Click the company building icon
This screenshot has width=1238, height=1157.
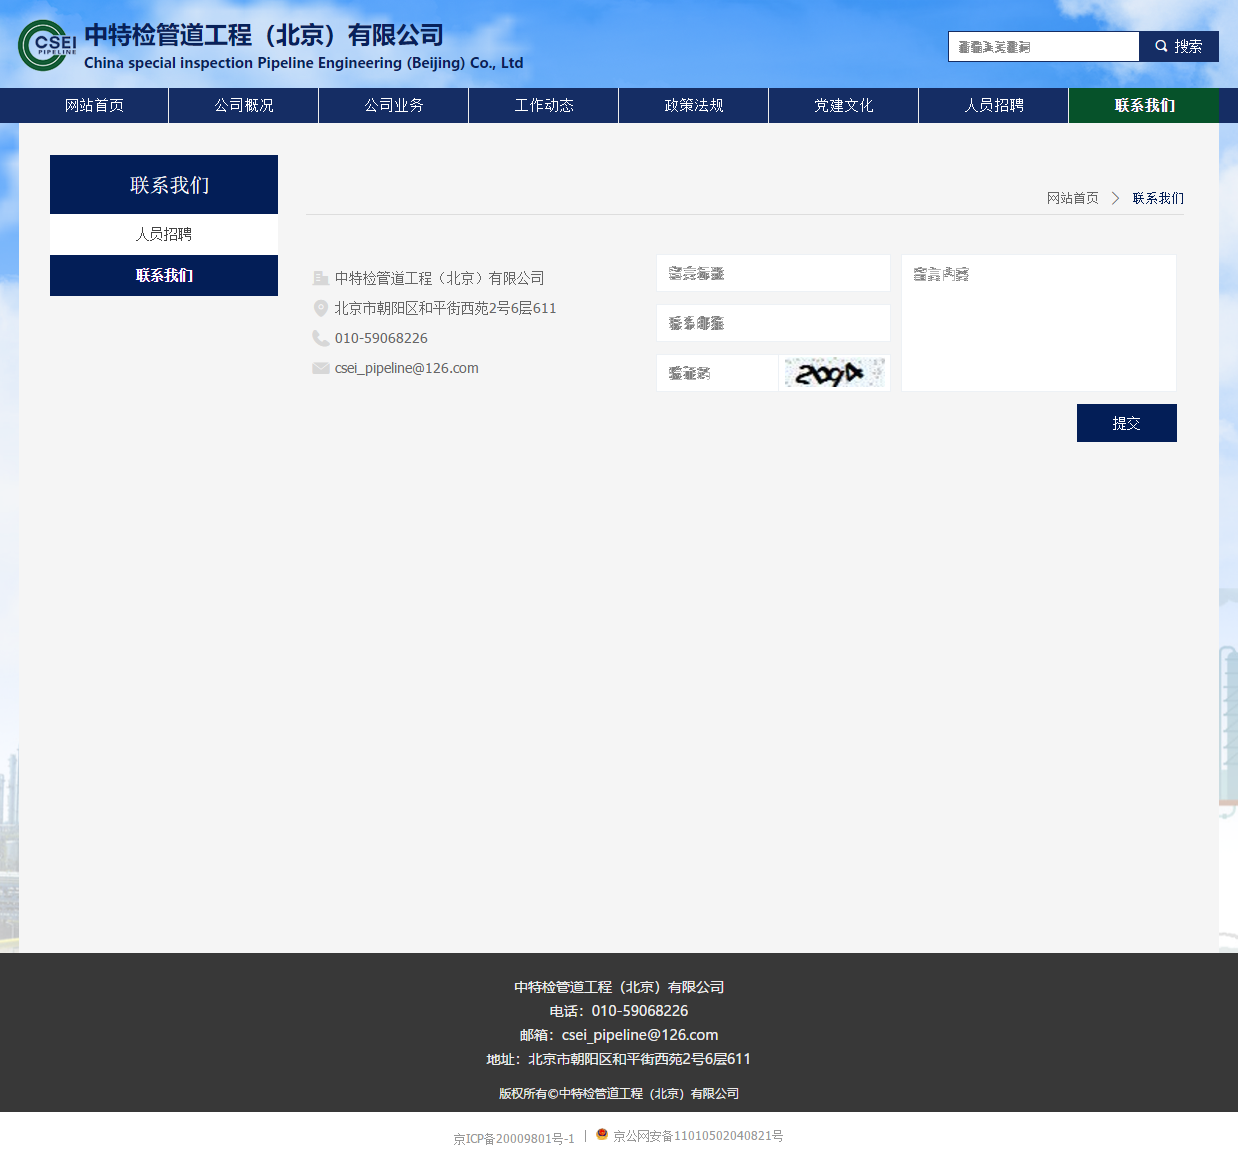click(x=320, y=278)
